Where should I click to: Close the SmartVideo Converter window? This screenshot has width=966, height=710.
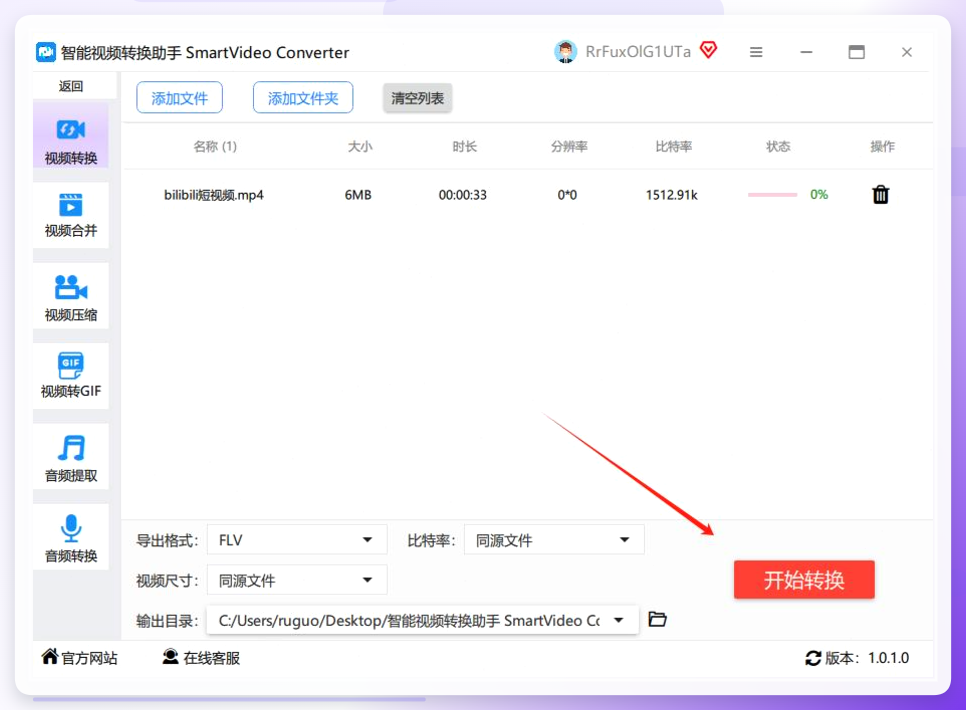[x=907, y=52]
